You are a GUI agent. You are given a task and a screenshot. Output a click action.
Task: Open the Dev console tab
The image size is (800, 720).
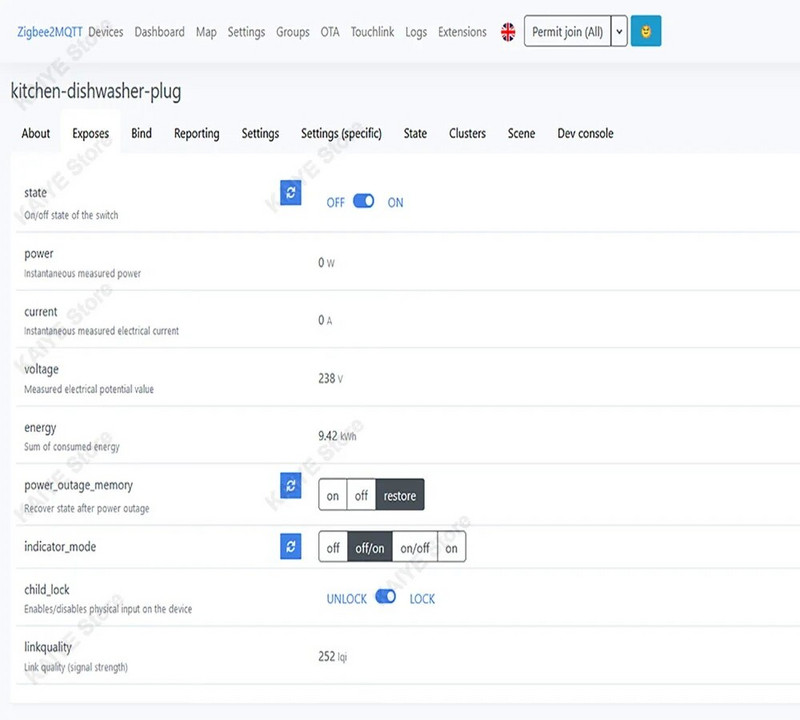585,133
